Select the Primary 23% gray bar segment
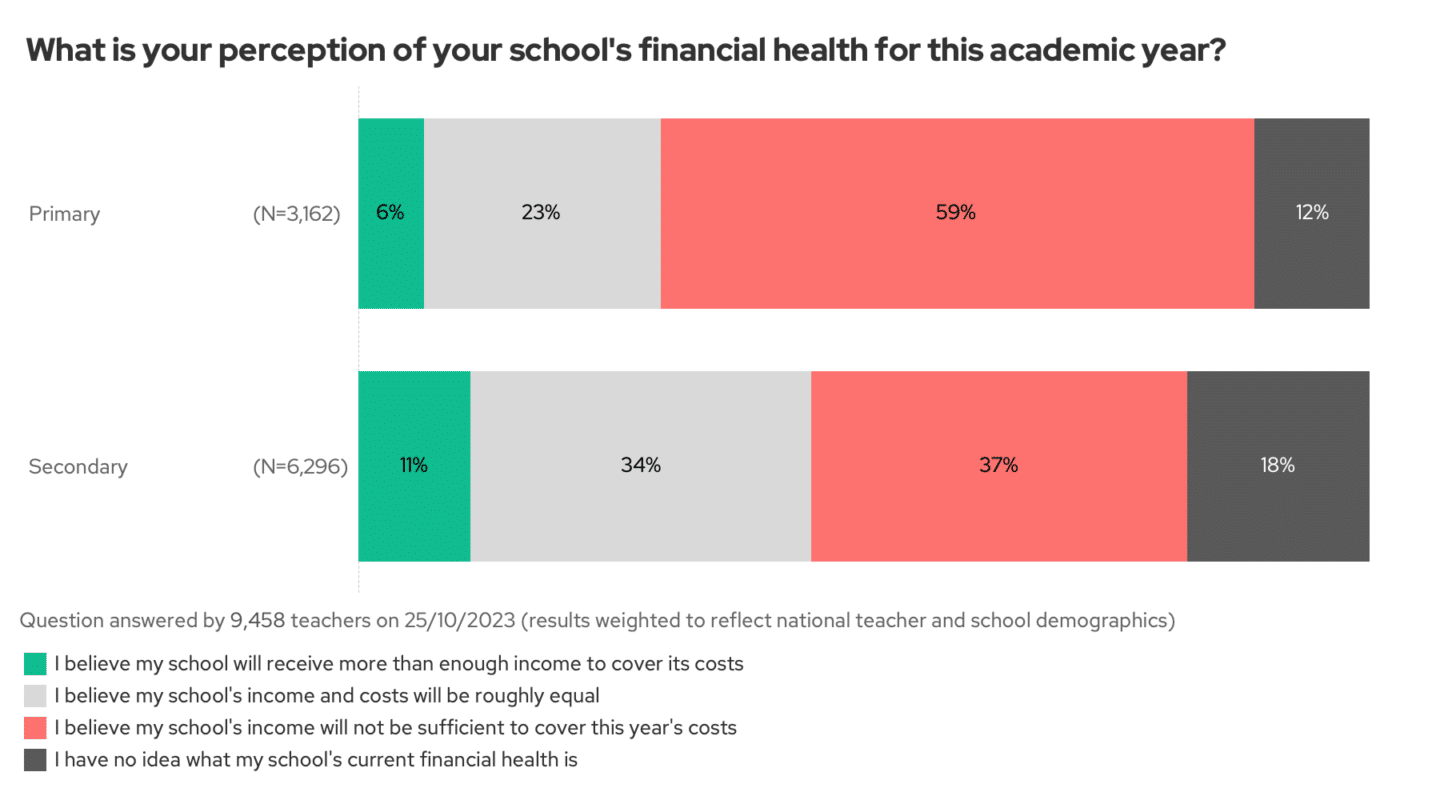Image resolution: width=1440 pixels, height=800 pixels. (542, 213)
